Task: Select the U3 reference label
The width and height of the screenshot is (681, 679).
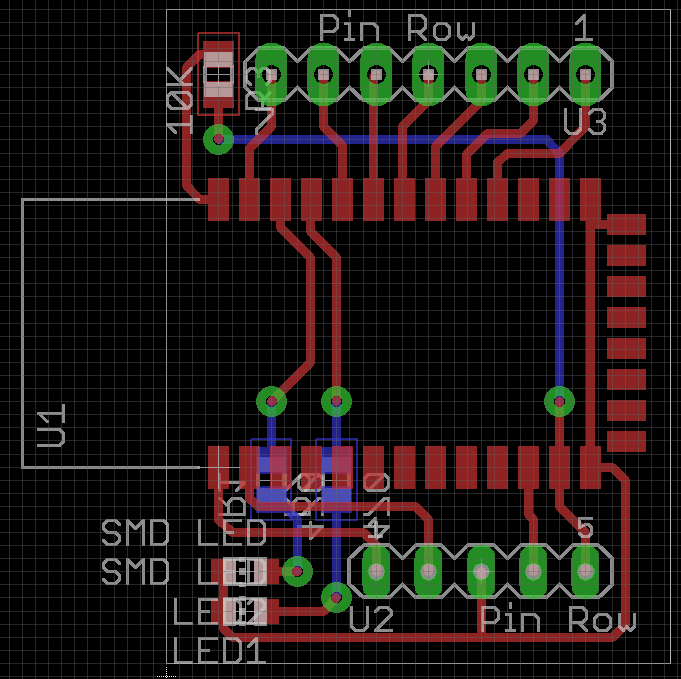Action: [584, 122]
